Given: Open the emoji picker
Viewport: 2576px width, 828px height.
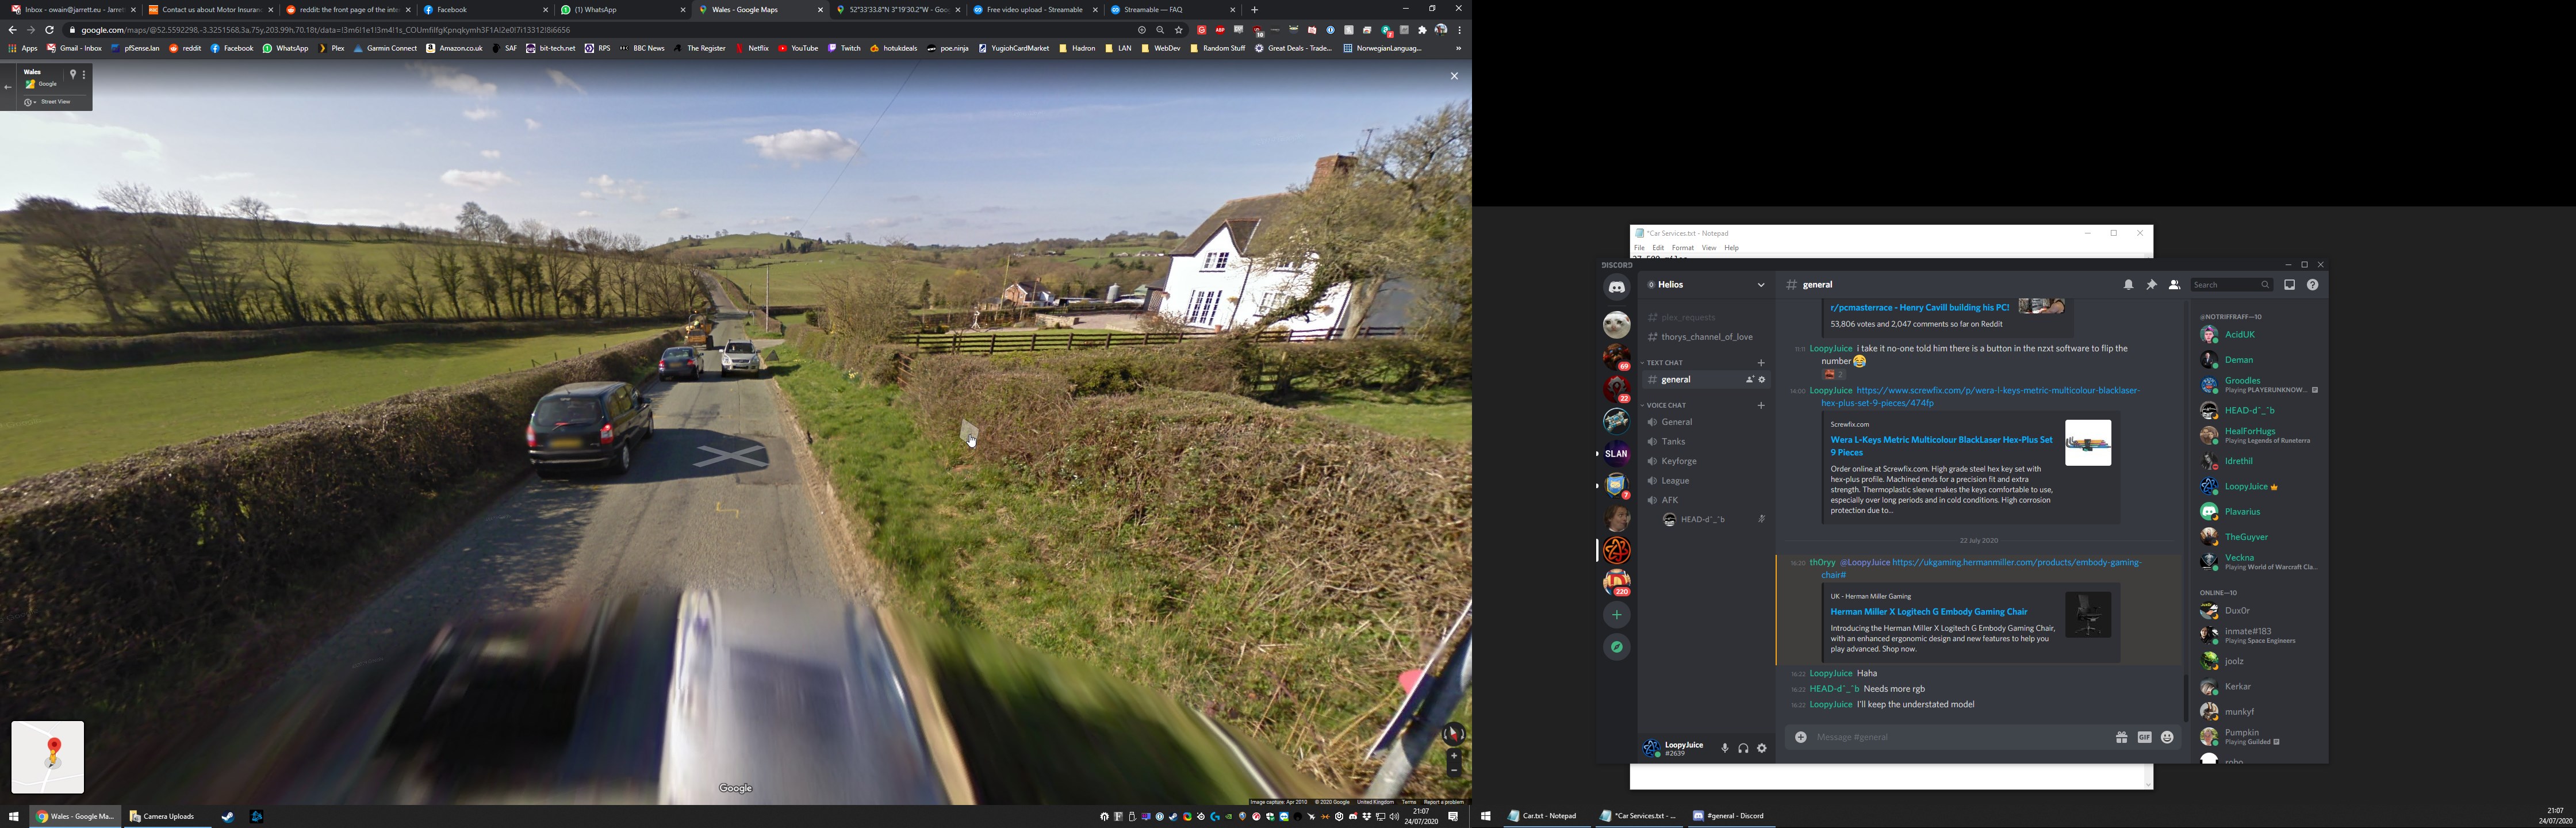Looking at the screenshot, I should coord(2167,737).
